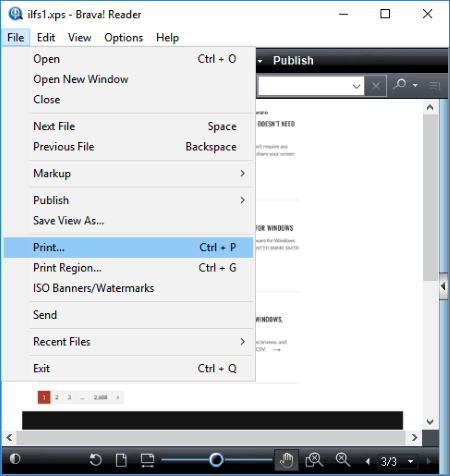450x476 pixels.
Task: Choose Send from the File menu
Action: click(x=128, y=315)
